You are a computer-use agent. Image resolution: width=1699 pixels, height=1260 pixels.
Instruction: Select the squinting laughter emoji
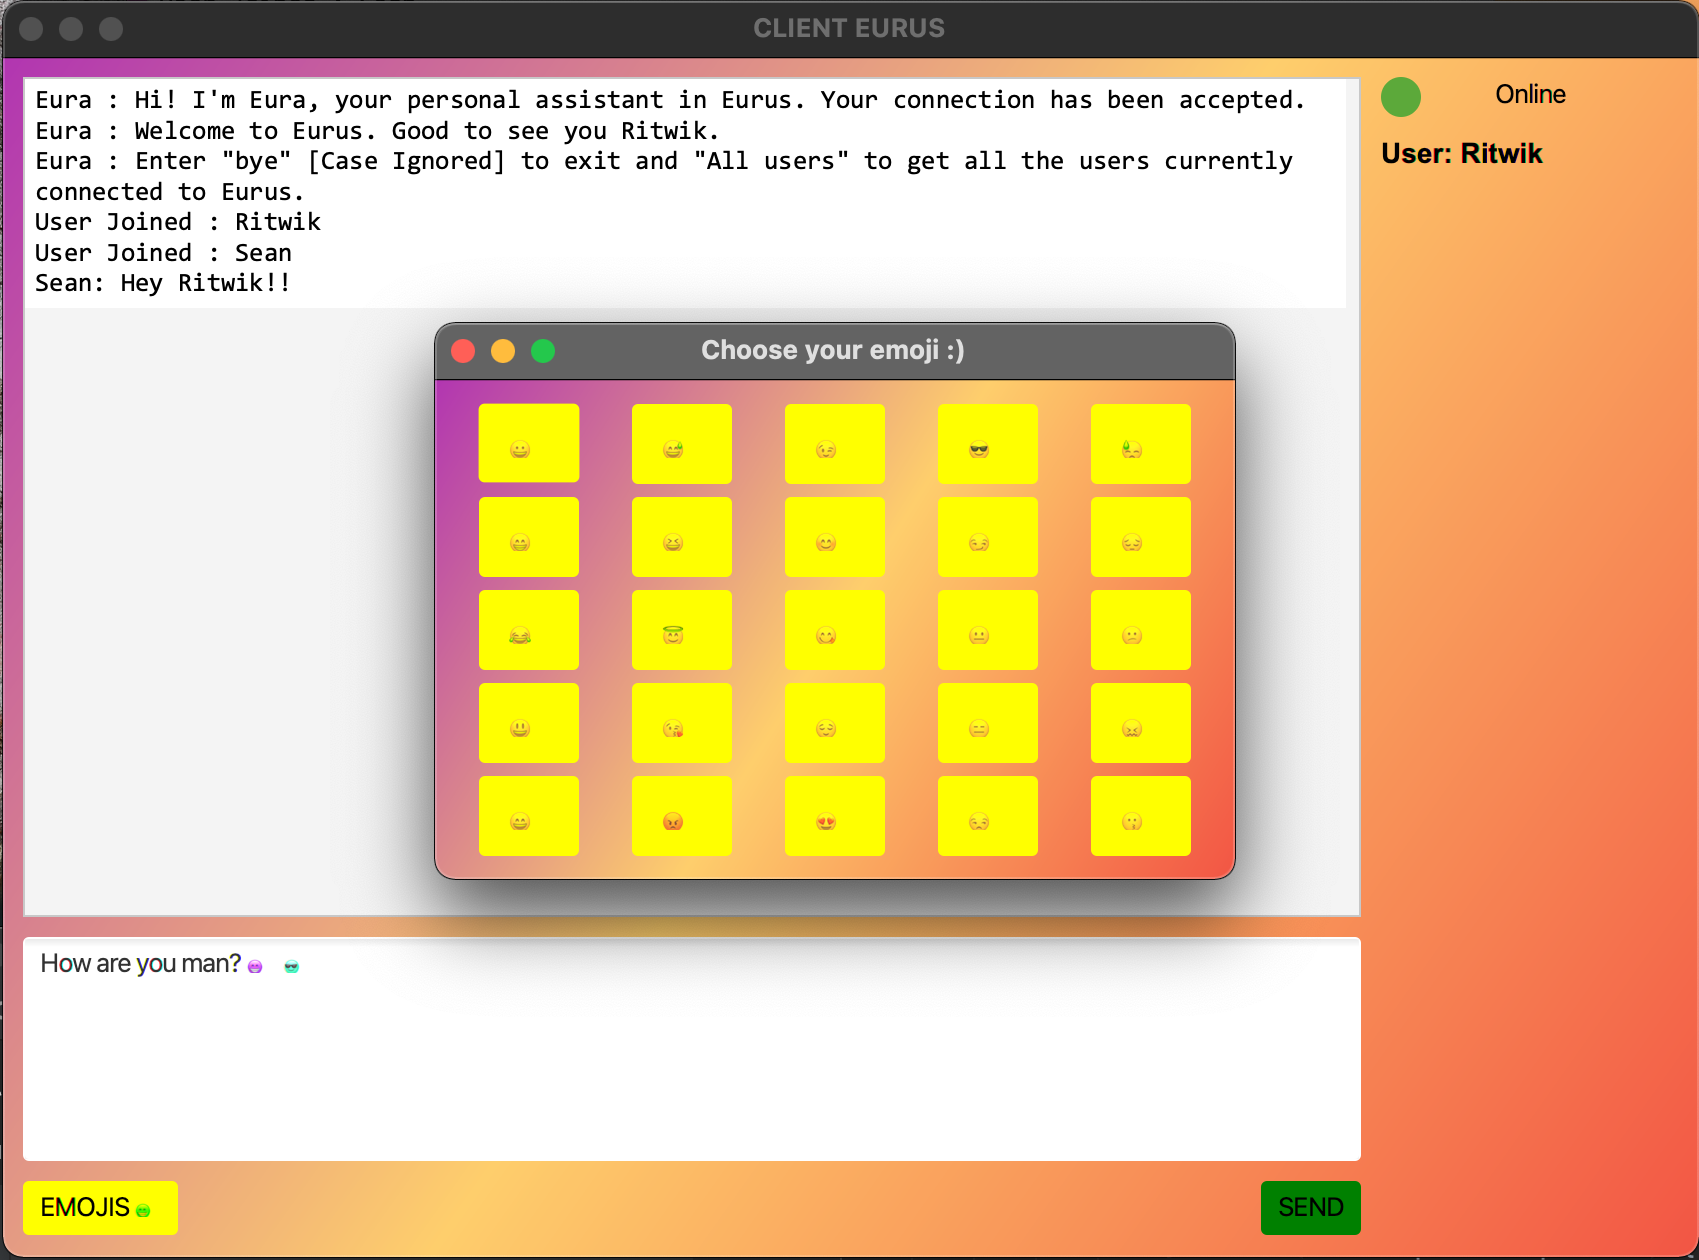click(681, 537)
